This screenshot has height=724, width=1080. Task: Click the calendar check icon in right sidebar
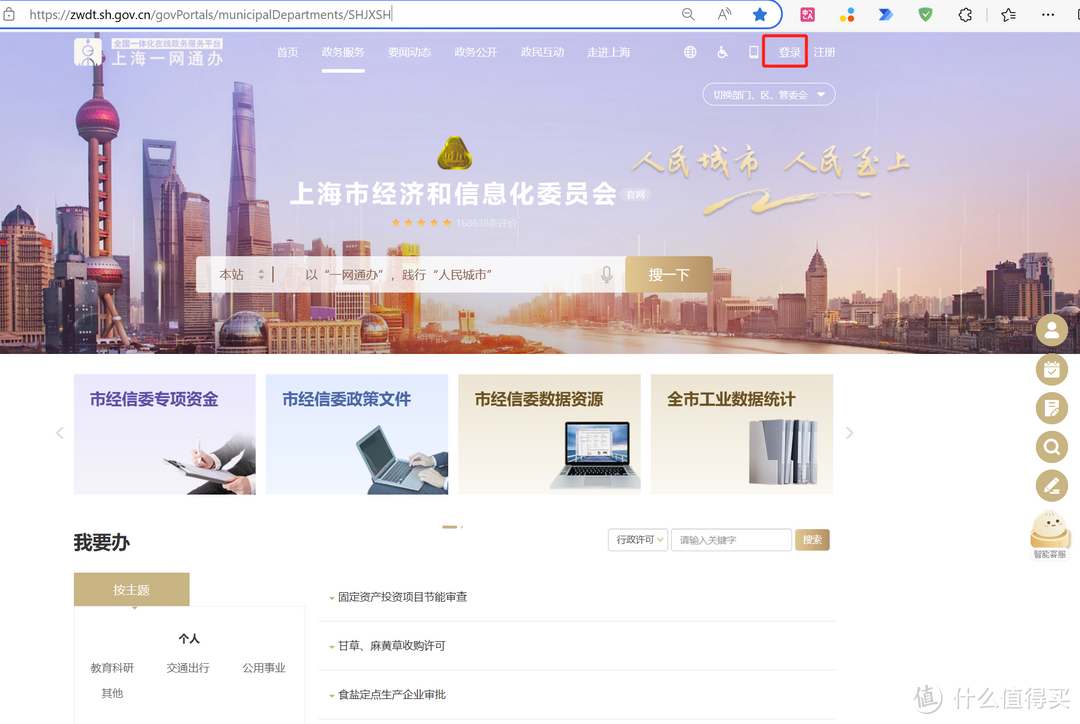pyautogui.click(x=1051, y=369)
